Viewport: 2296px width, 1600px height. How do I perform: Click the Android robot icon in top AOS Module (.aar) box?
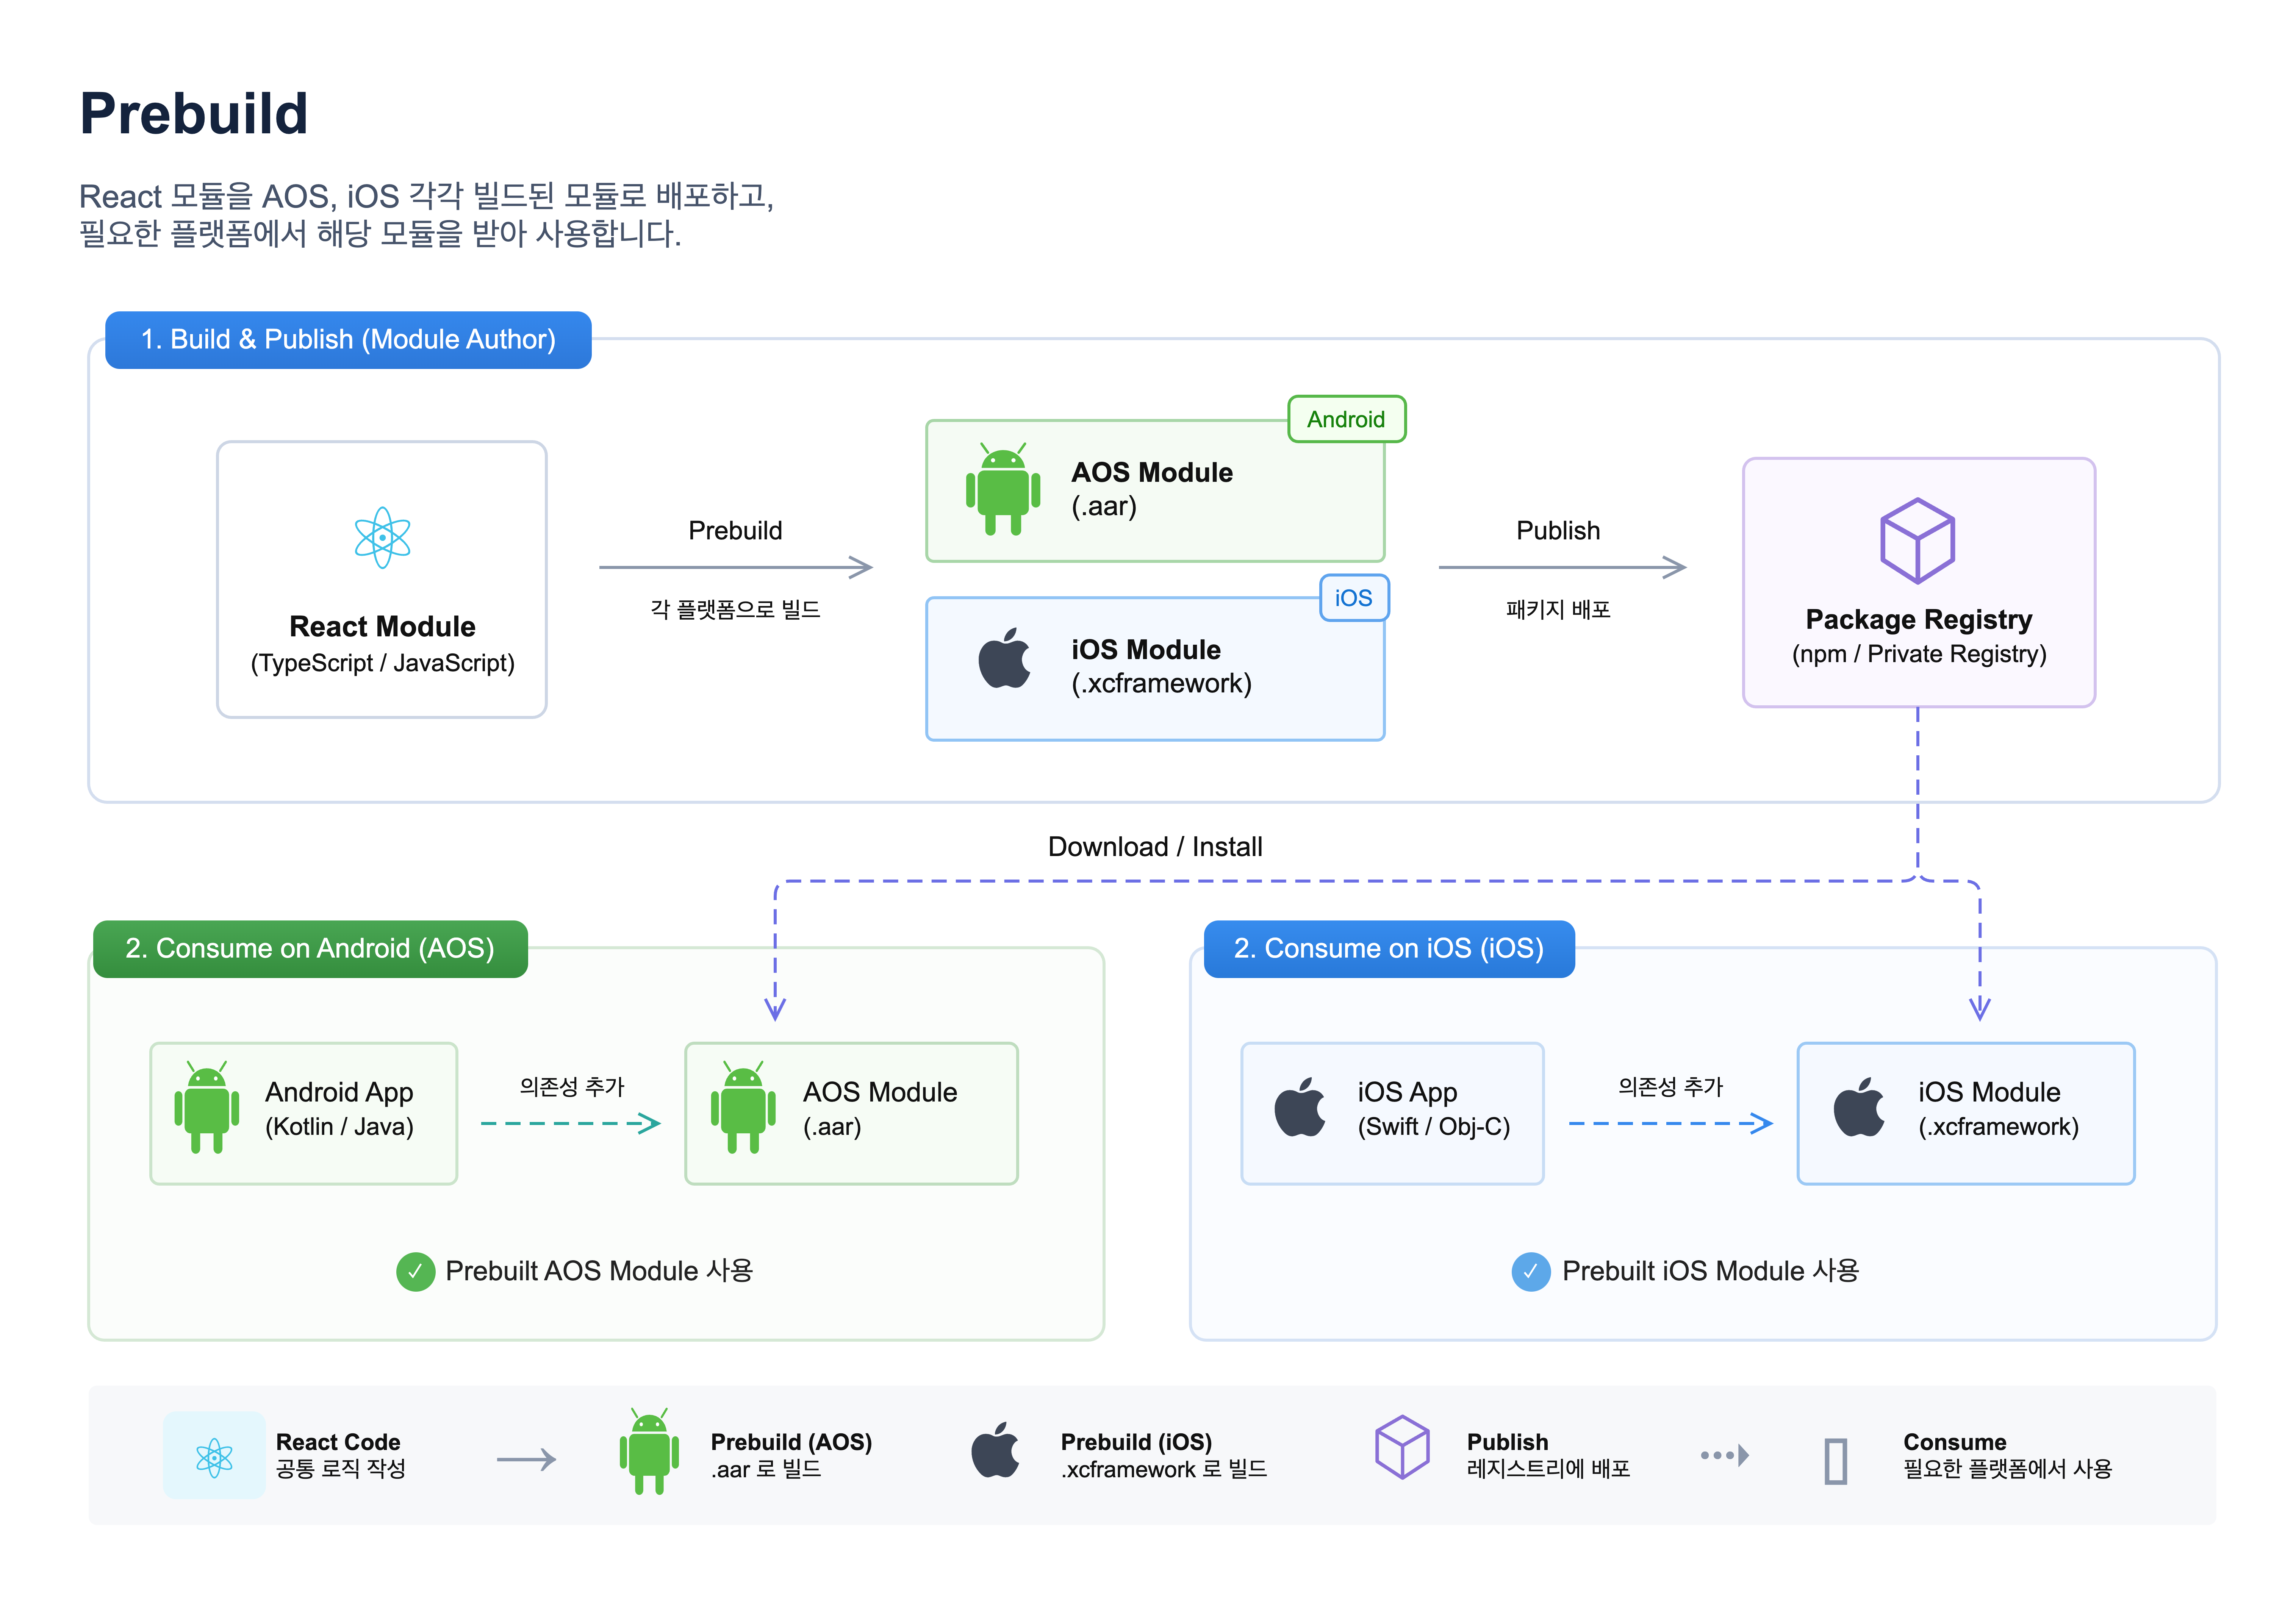pos(1003,489)
